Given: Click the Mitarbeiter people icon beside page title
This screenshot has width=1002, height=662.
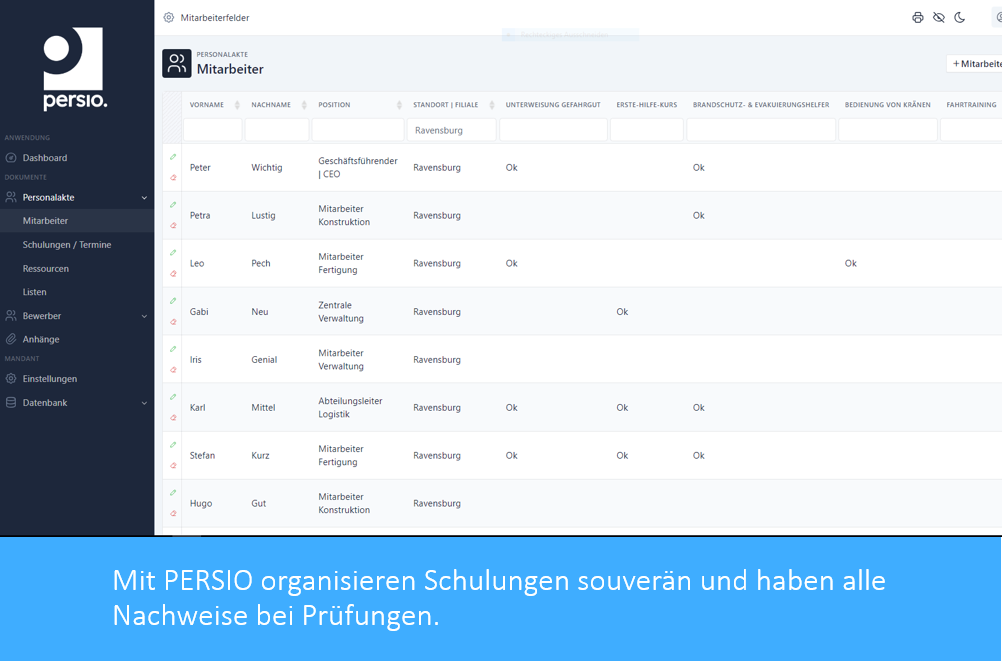Looking at the screenshot, I should tap(176, 64).
